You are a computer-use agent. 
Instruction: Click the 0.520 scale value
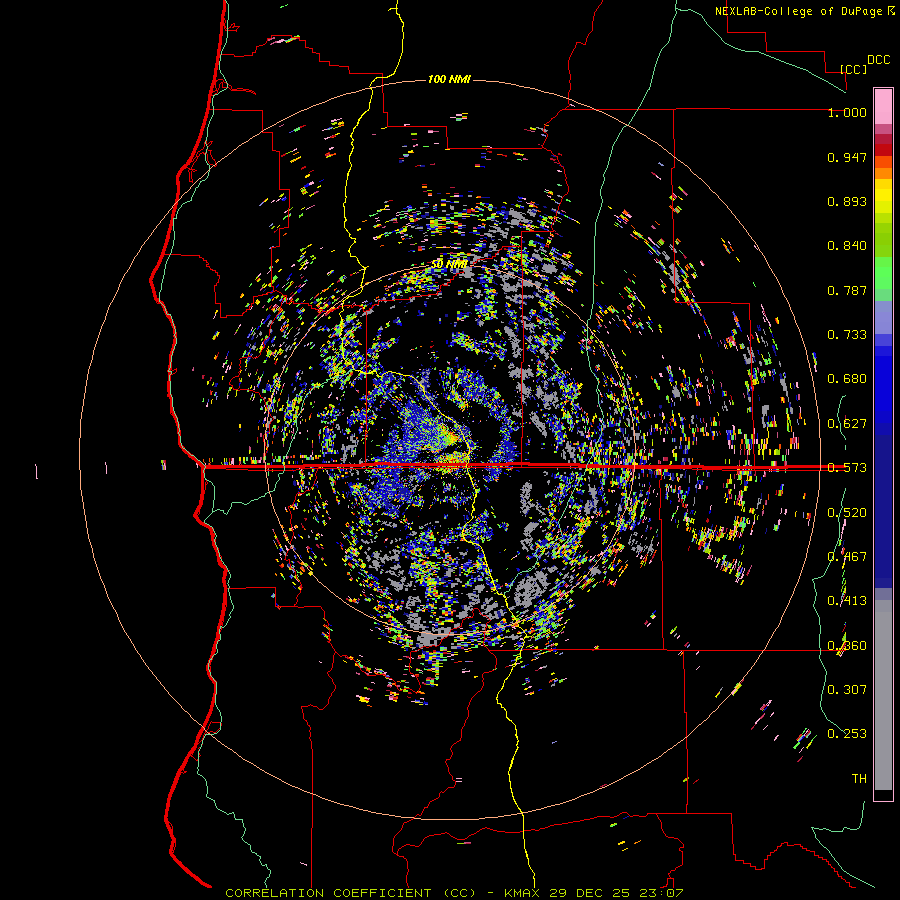[847, 513]
